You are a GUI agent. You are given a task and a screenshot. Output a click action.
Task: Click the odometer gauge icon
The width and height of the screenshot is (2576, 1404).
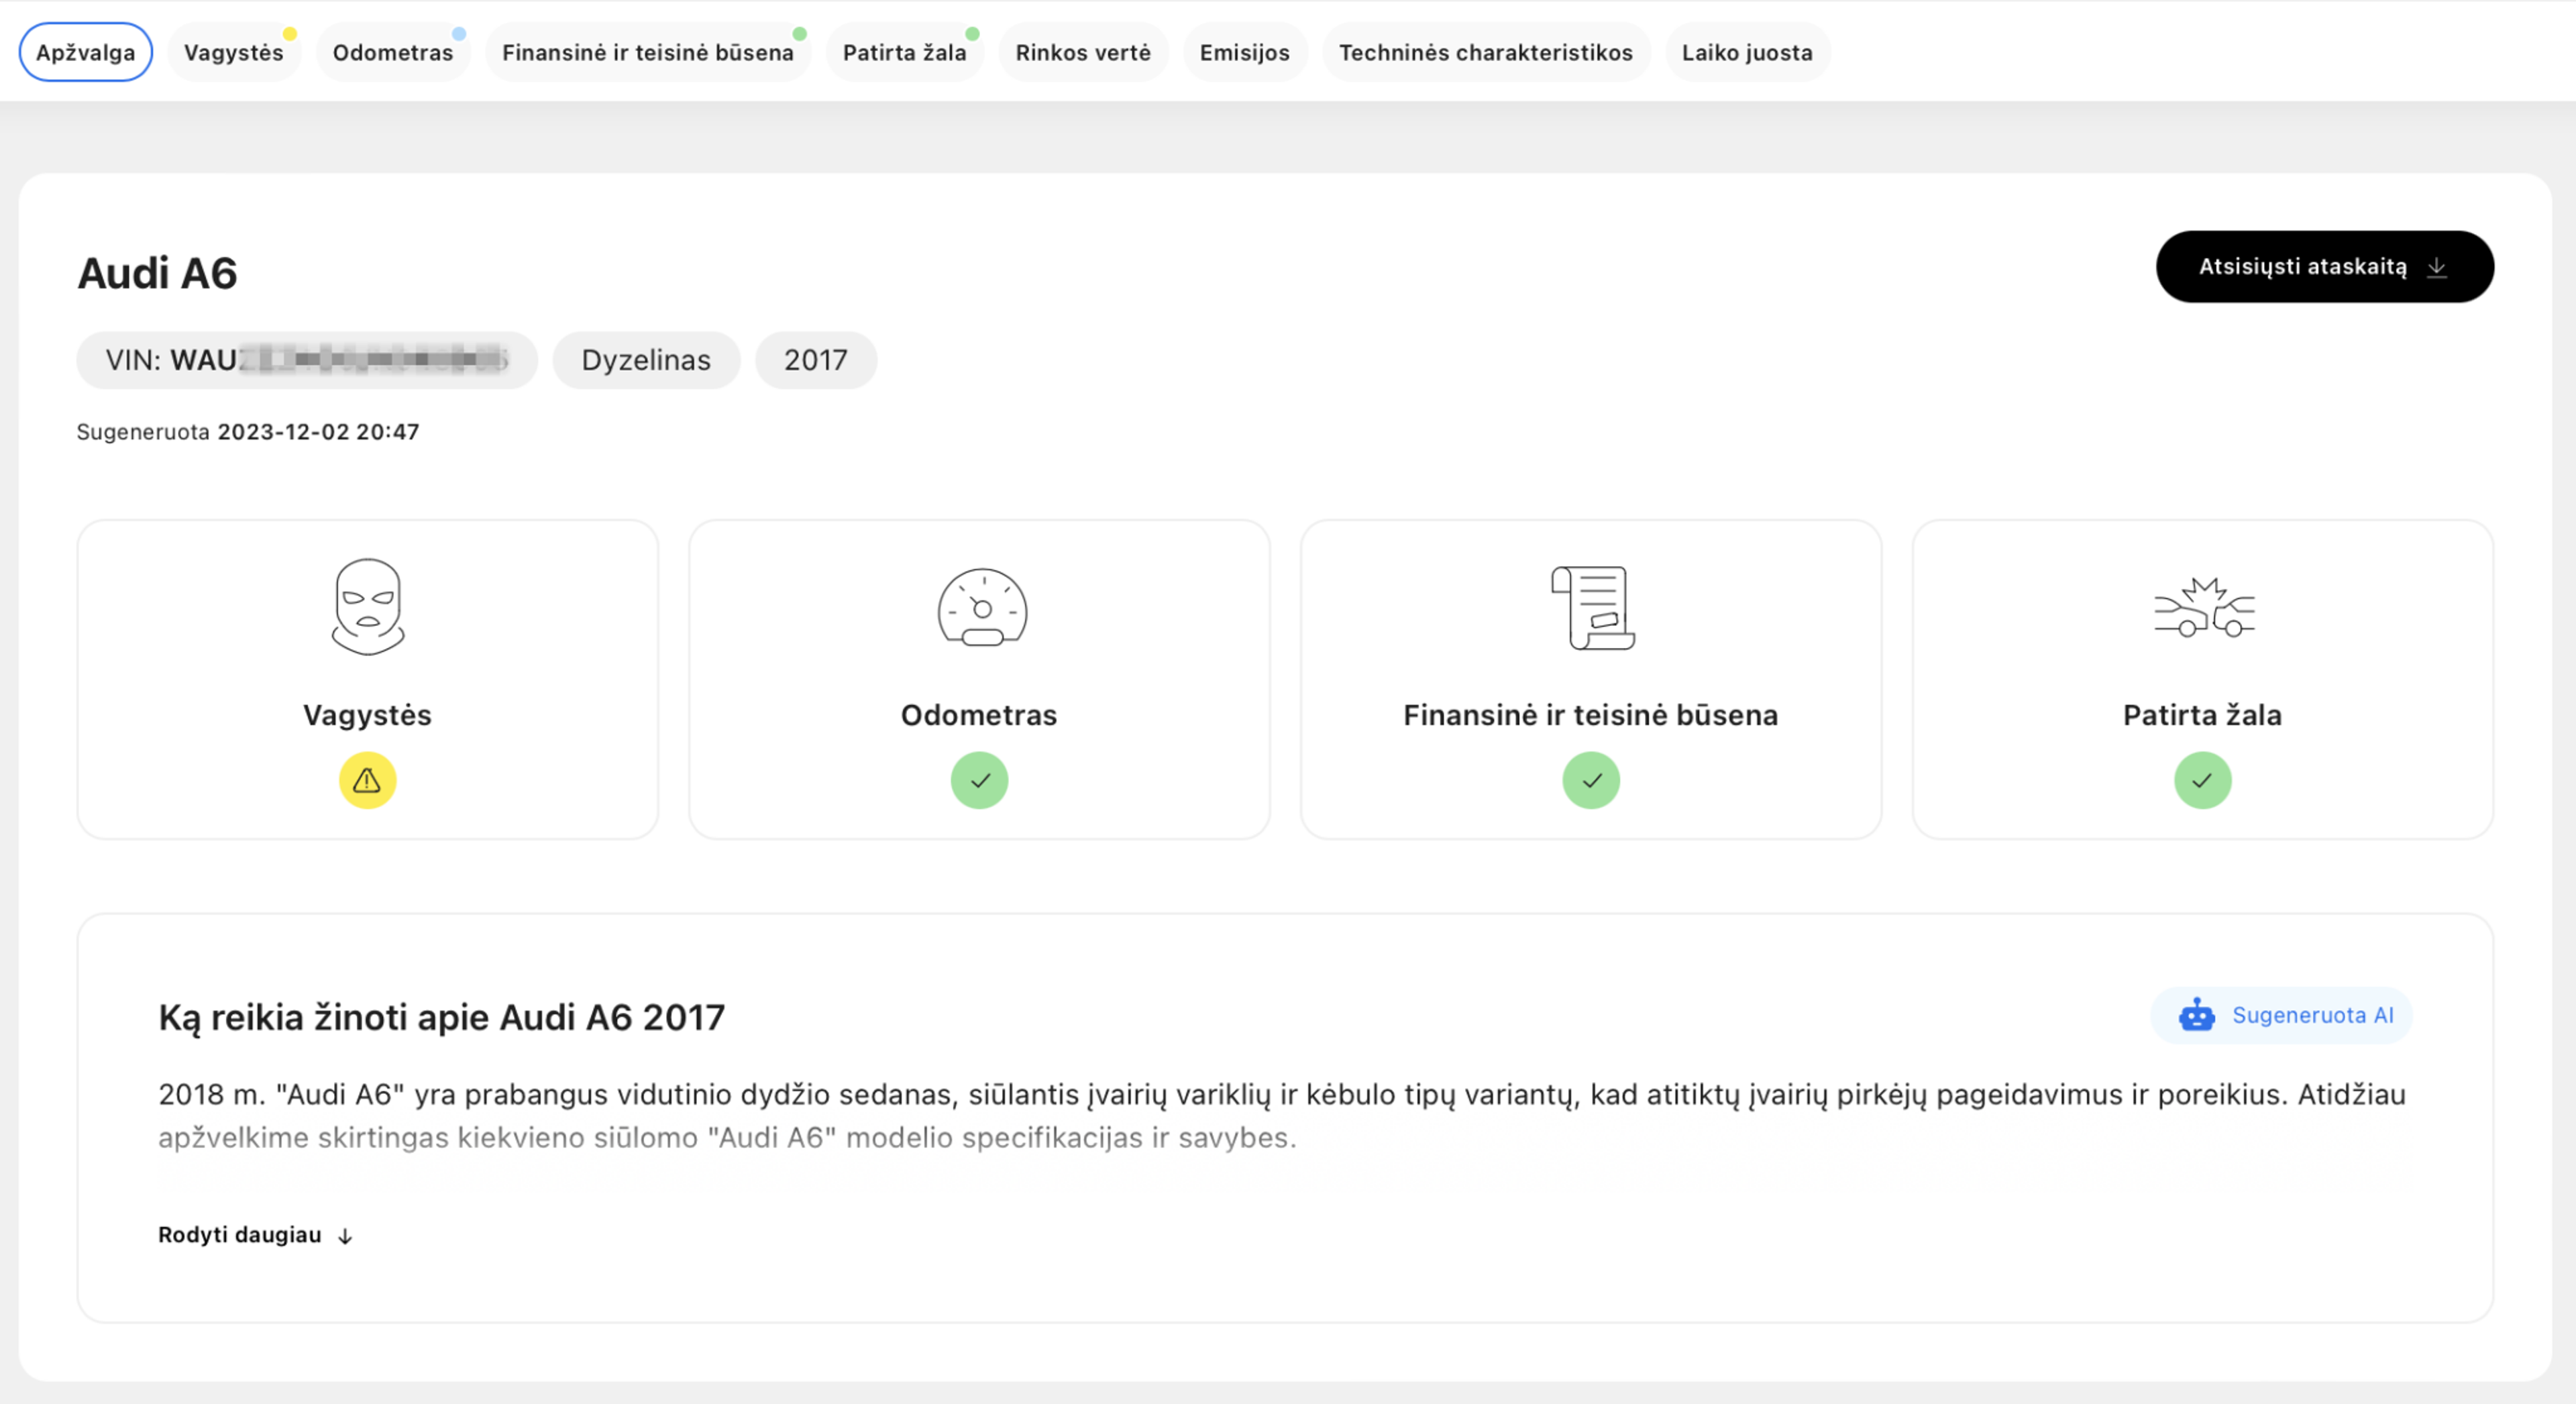coord(981,607)
